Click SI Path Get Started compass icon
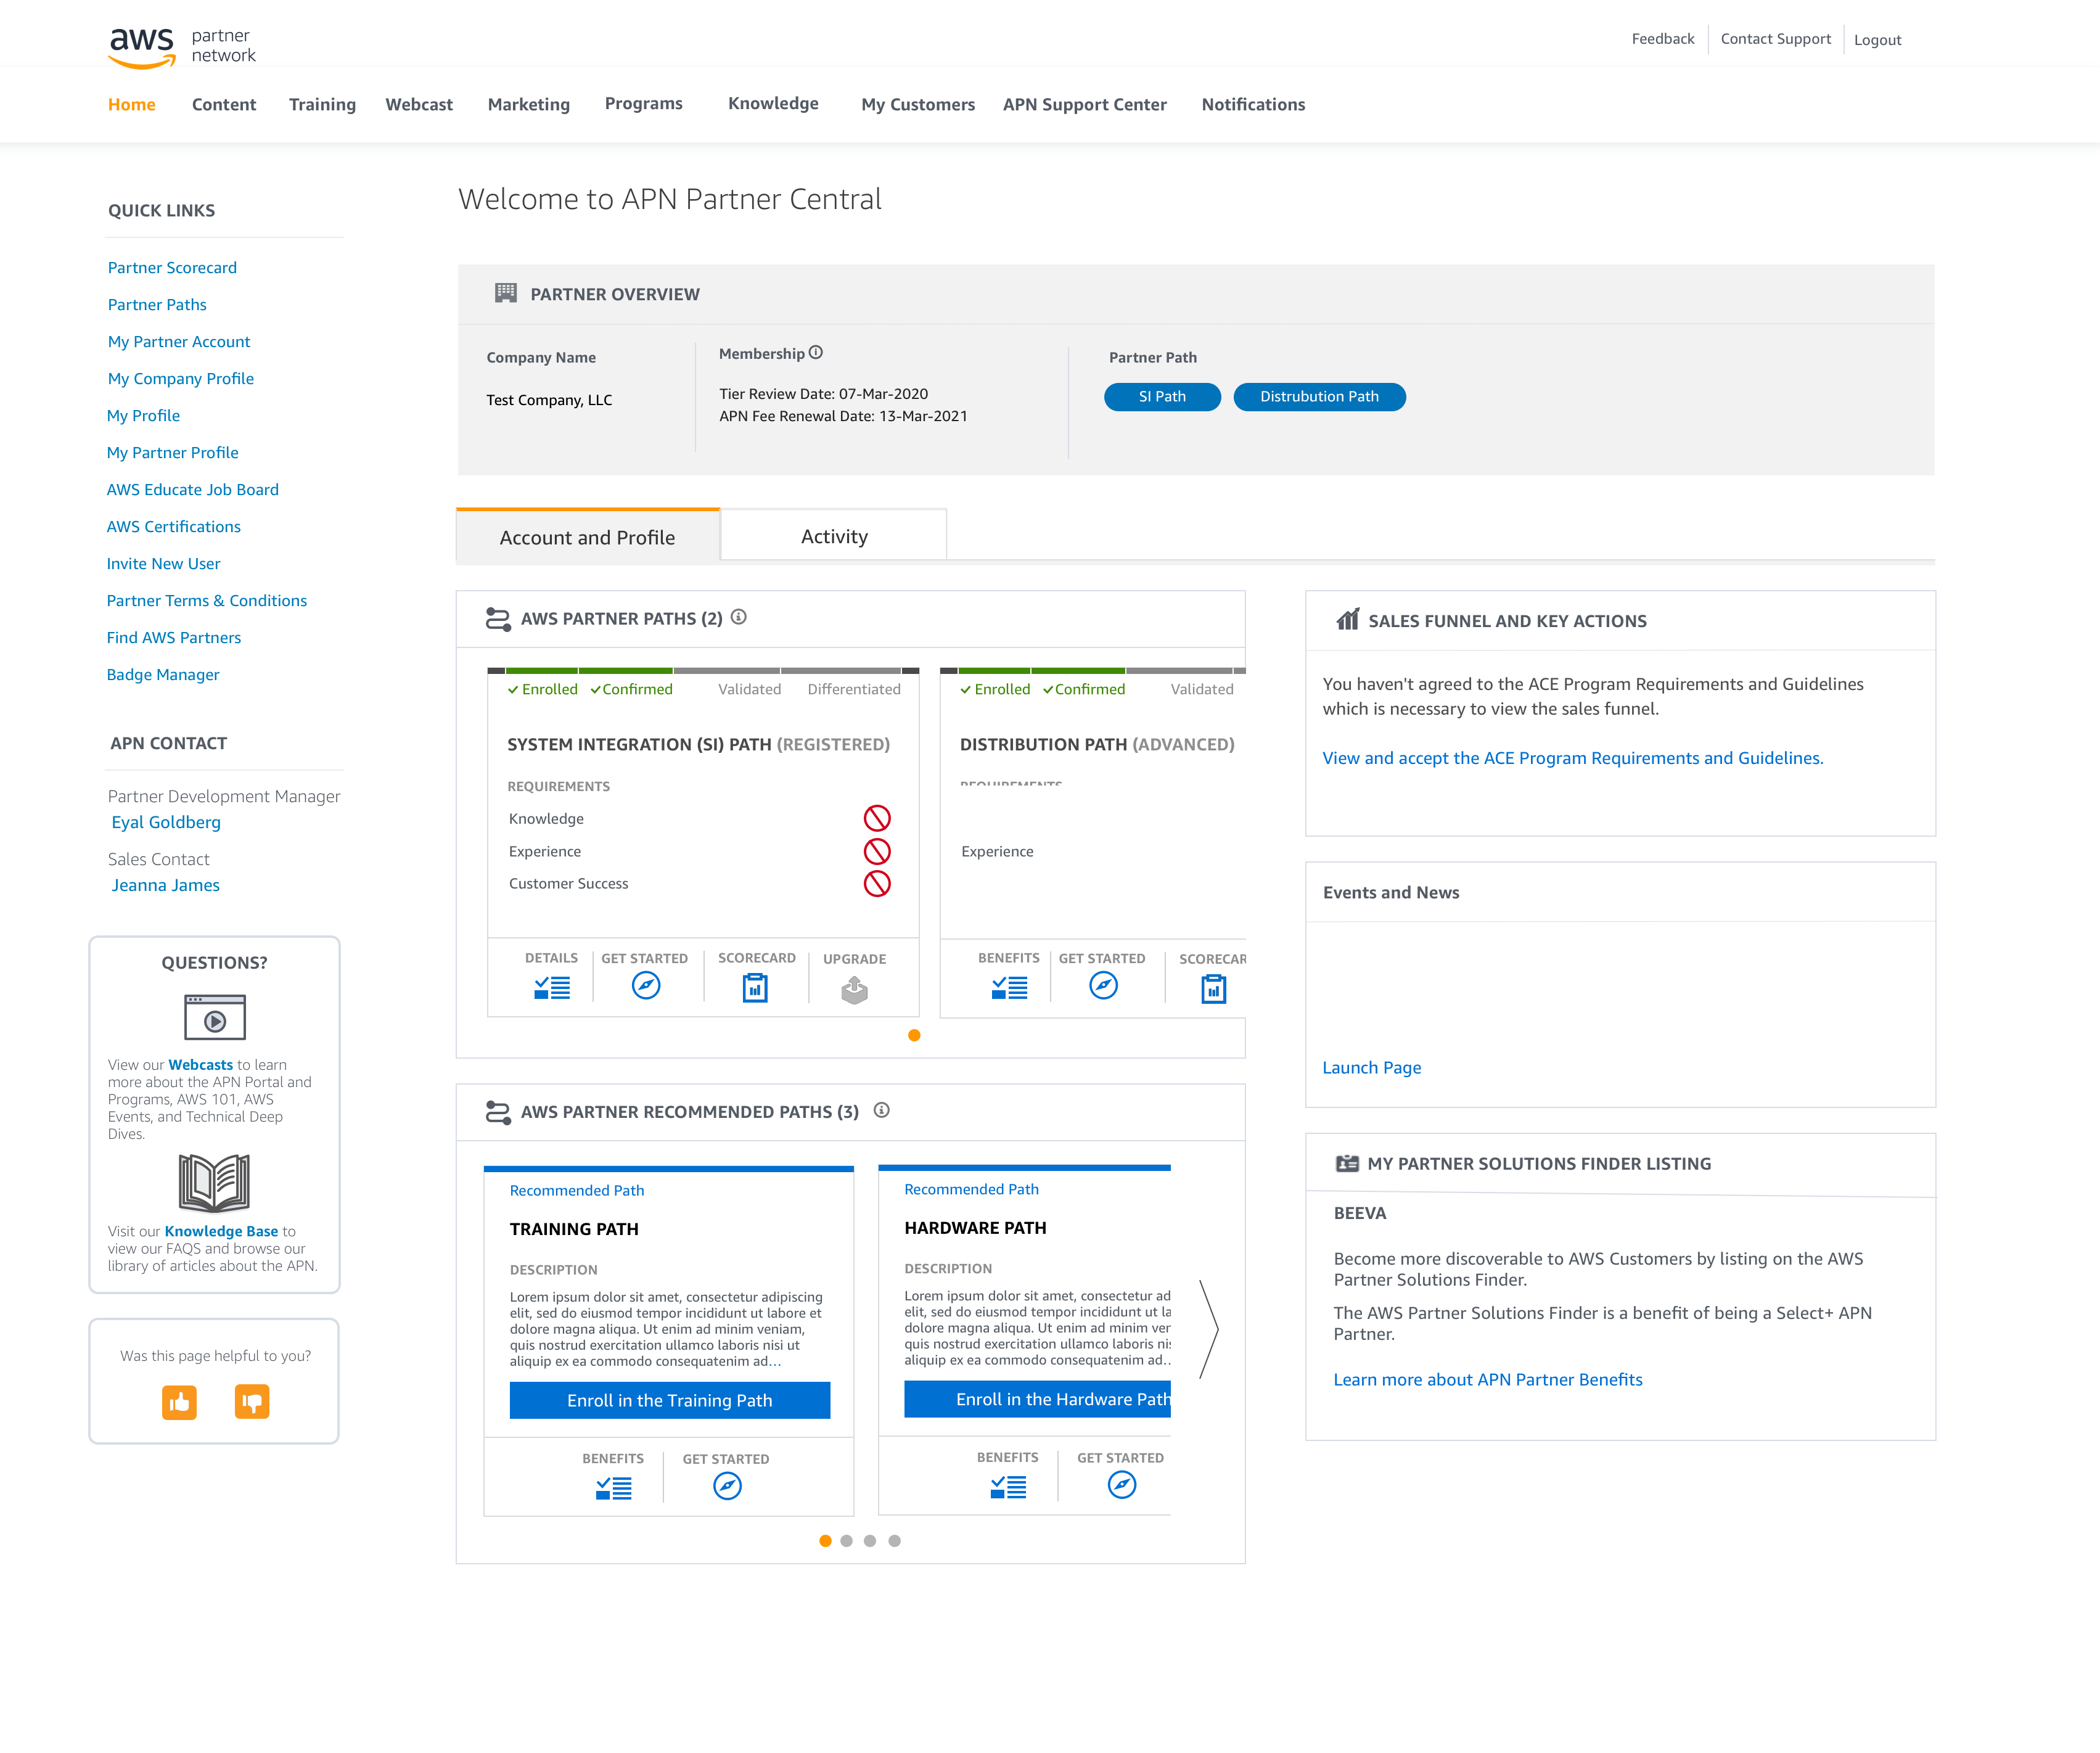 646,986
